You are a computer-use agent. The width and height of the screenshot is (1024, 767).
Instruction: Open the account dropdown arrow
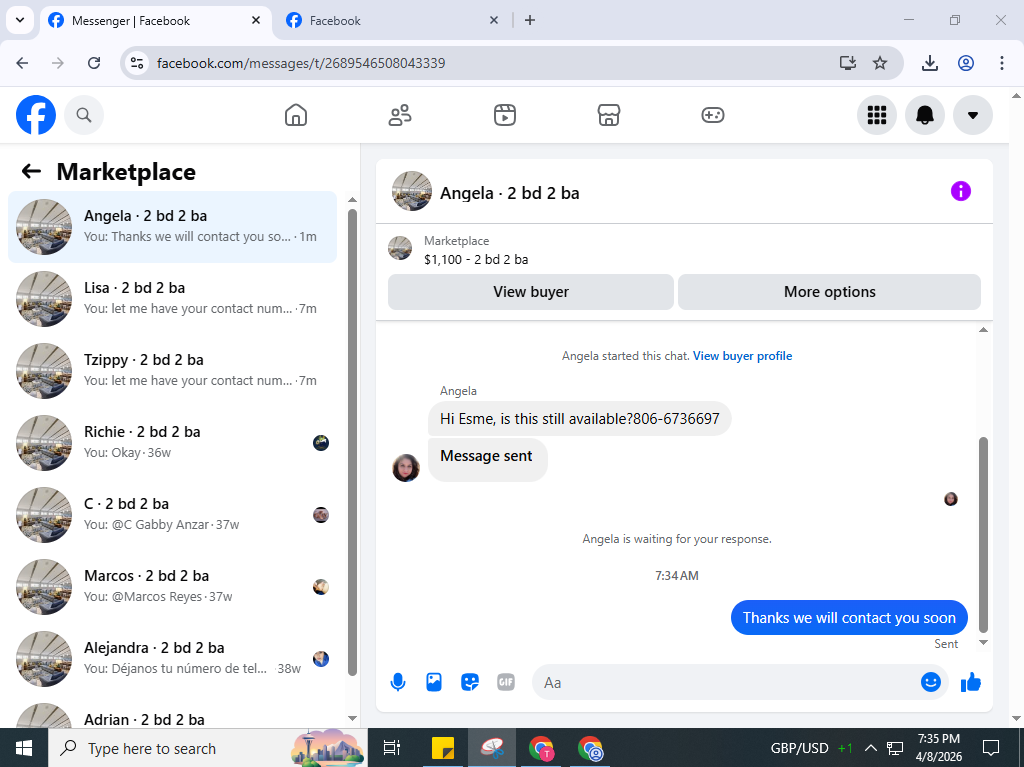coord(973,115)
